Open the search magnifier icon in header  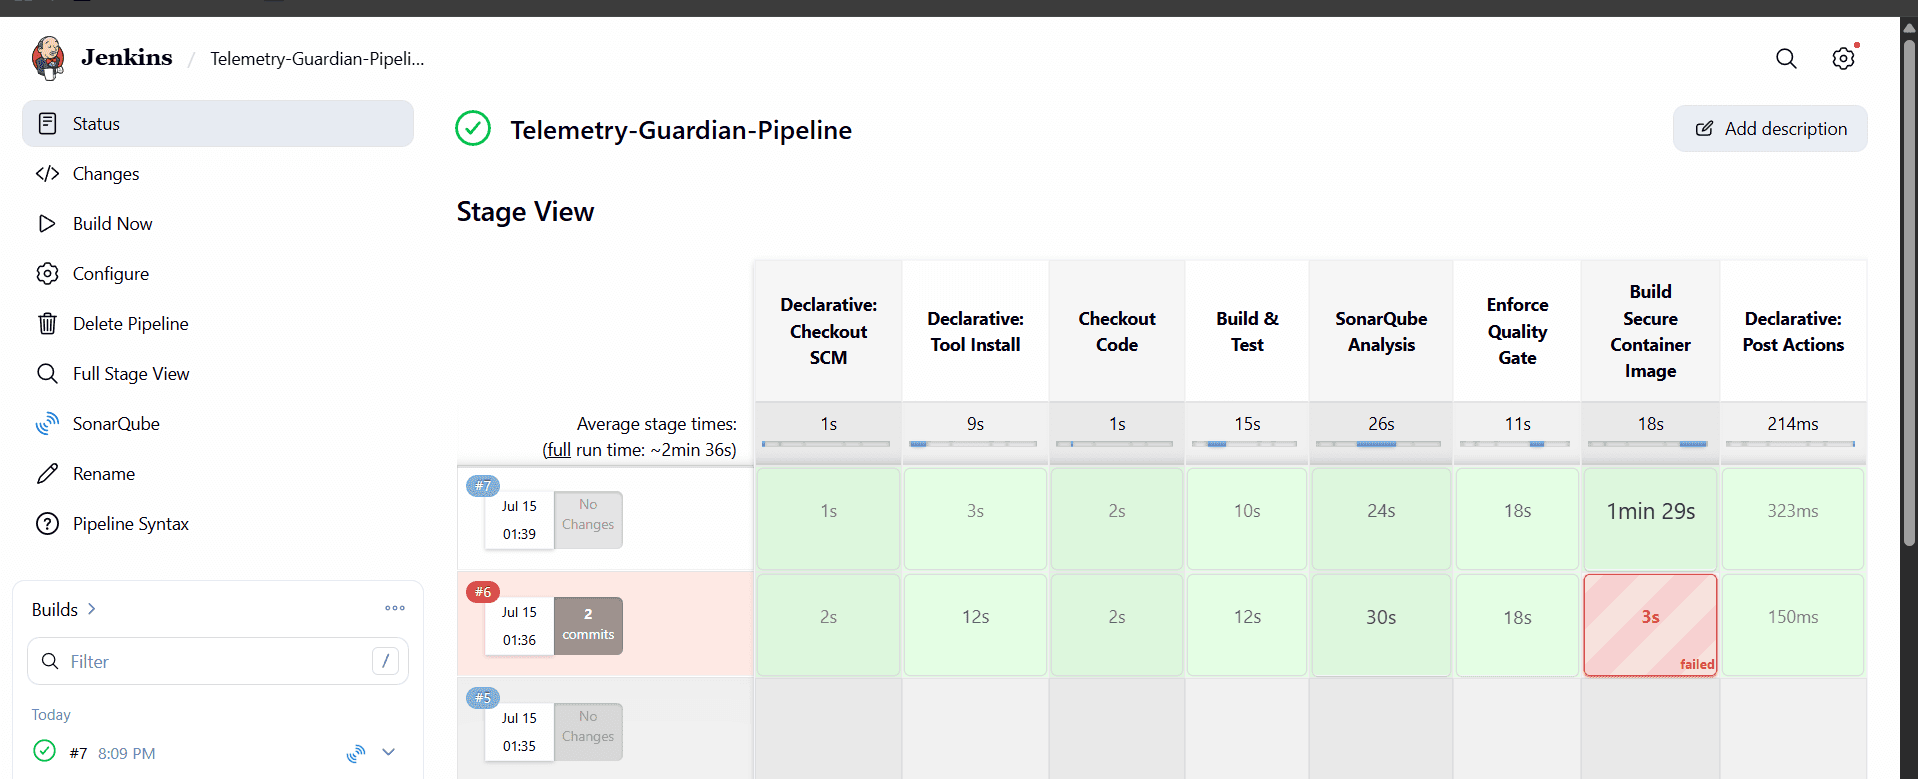tap(1786, 59)
